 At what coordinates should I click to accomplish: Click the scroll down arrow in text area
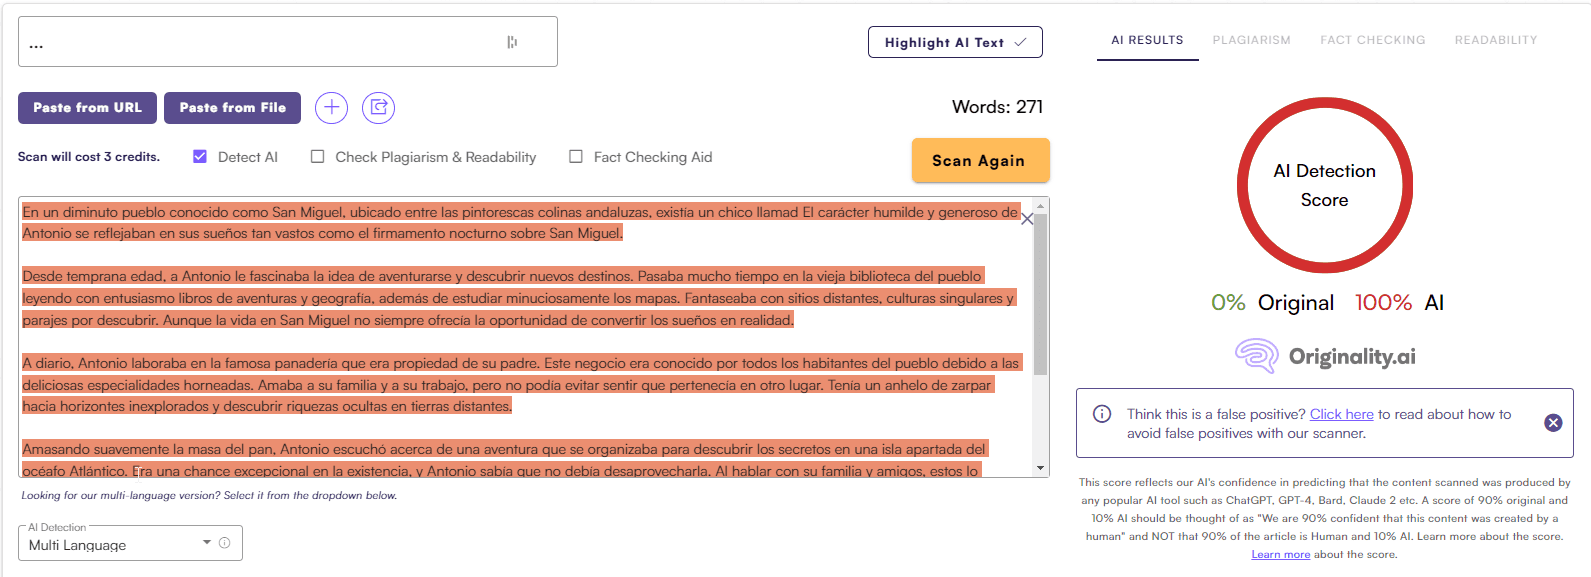coord(1040,468)
